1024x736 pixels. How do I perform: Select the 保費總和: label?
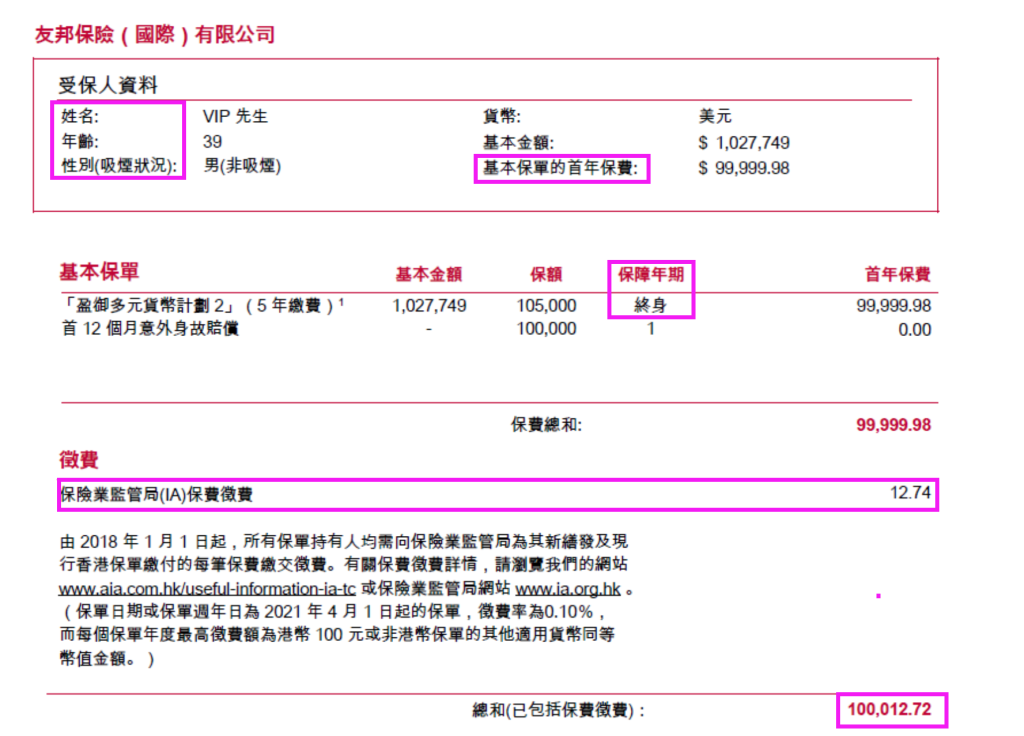point(546,425)
